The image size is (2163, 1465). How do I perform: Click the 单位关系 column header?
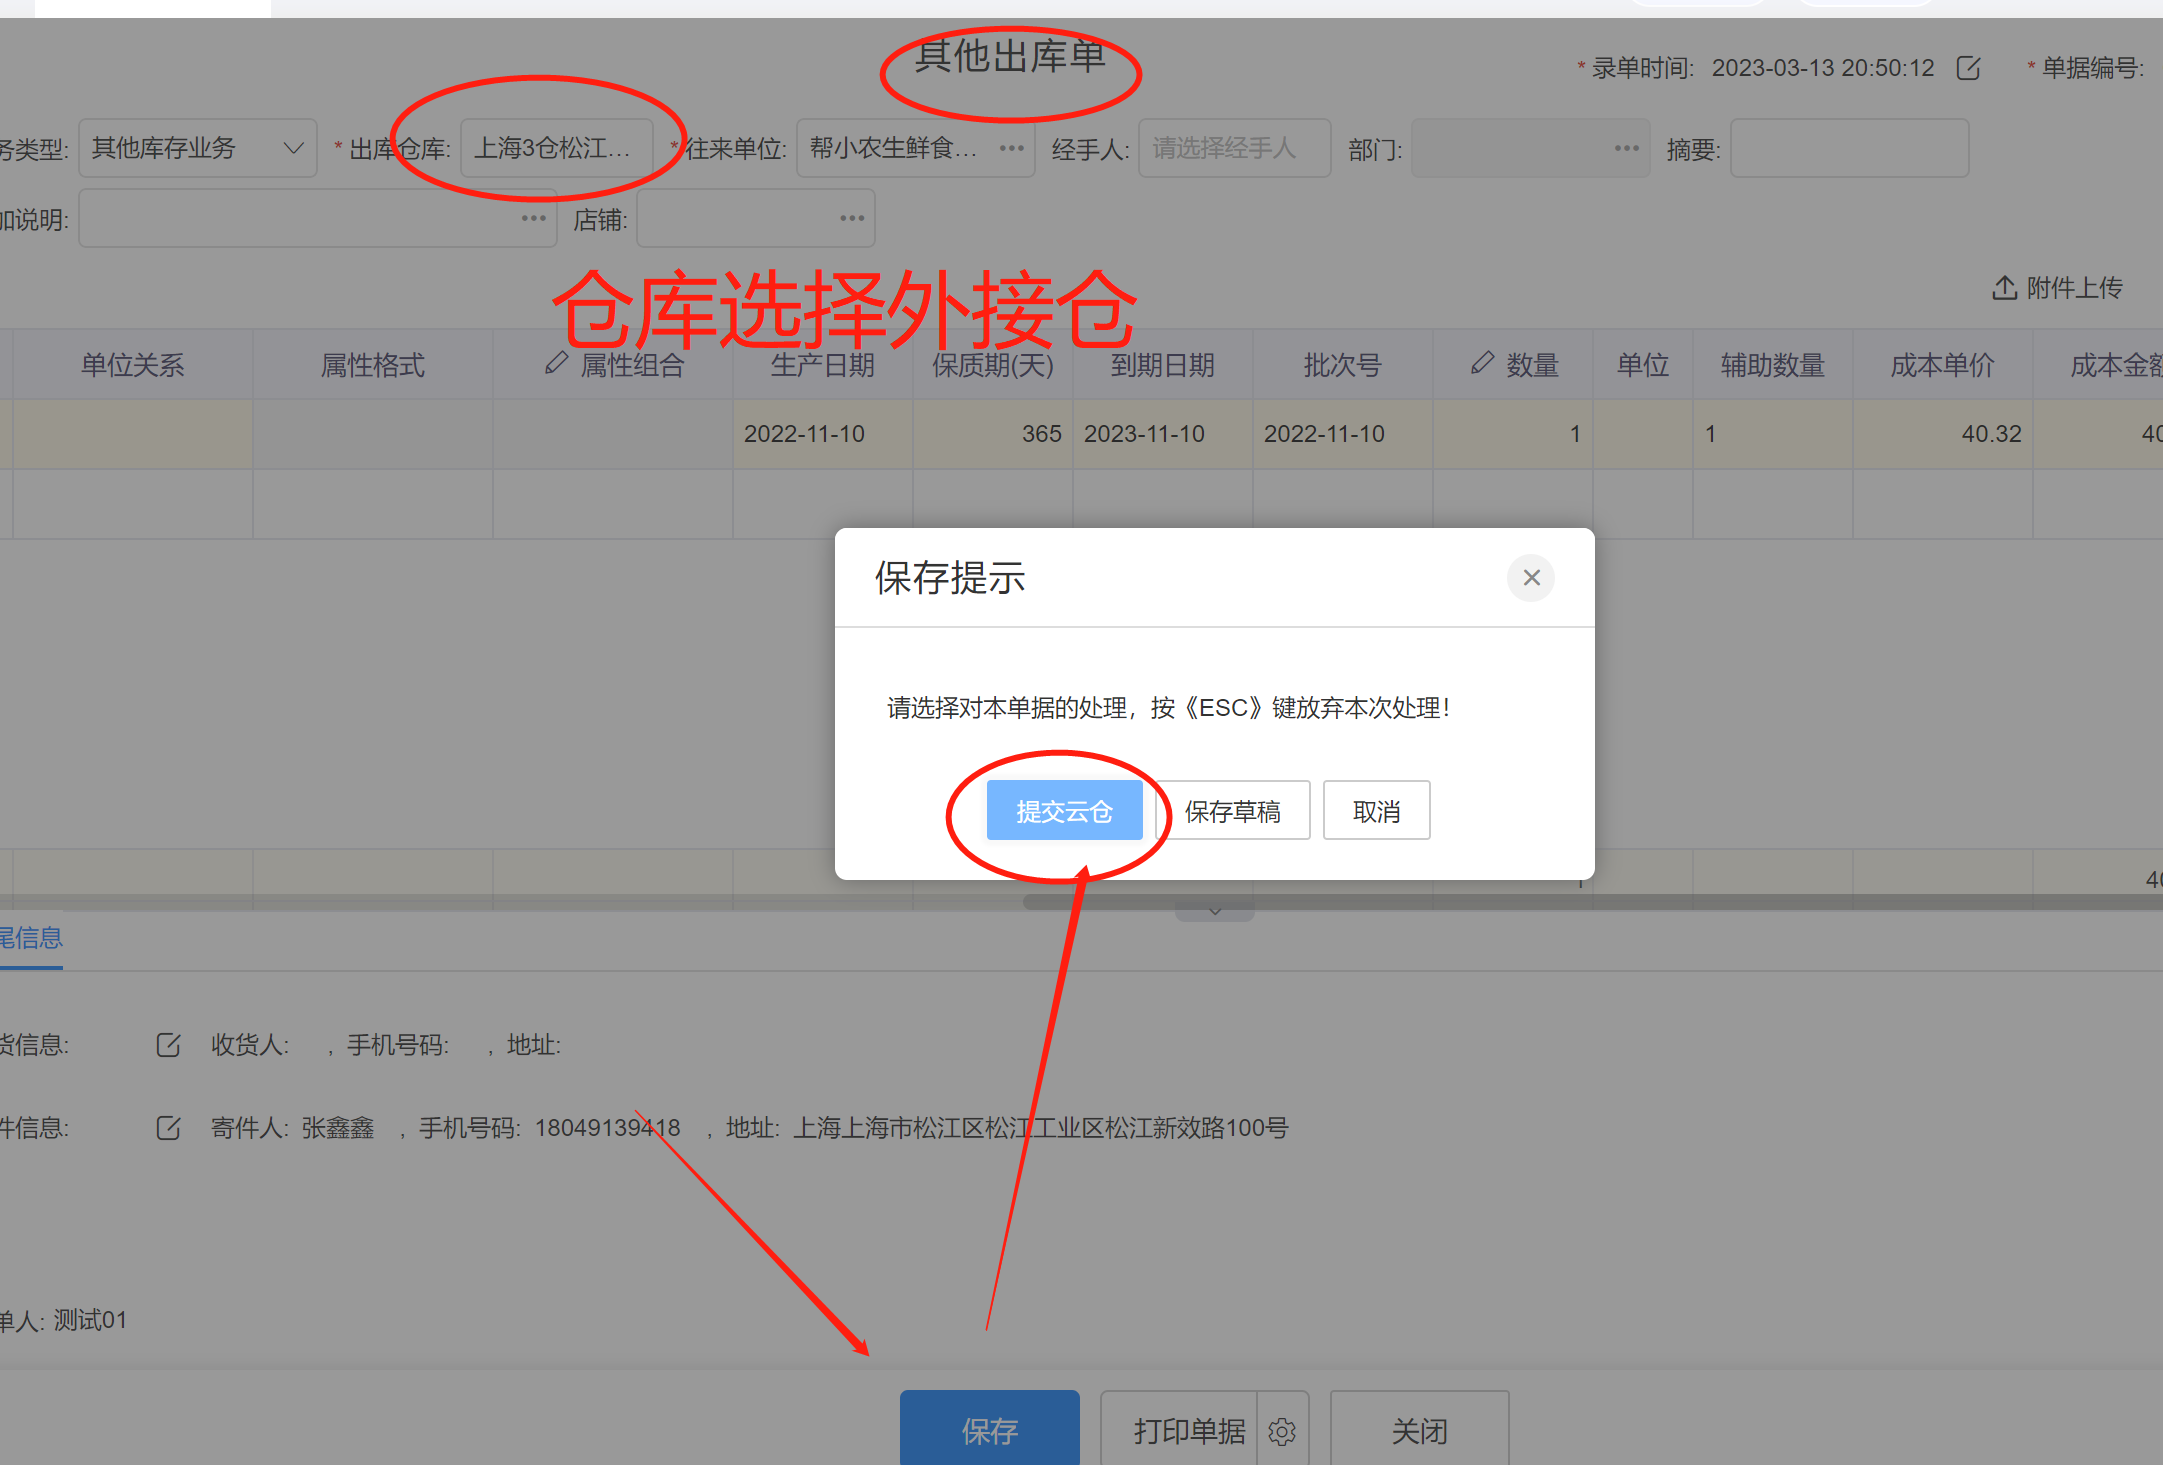tap(132, 365)
